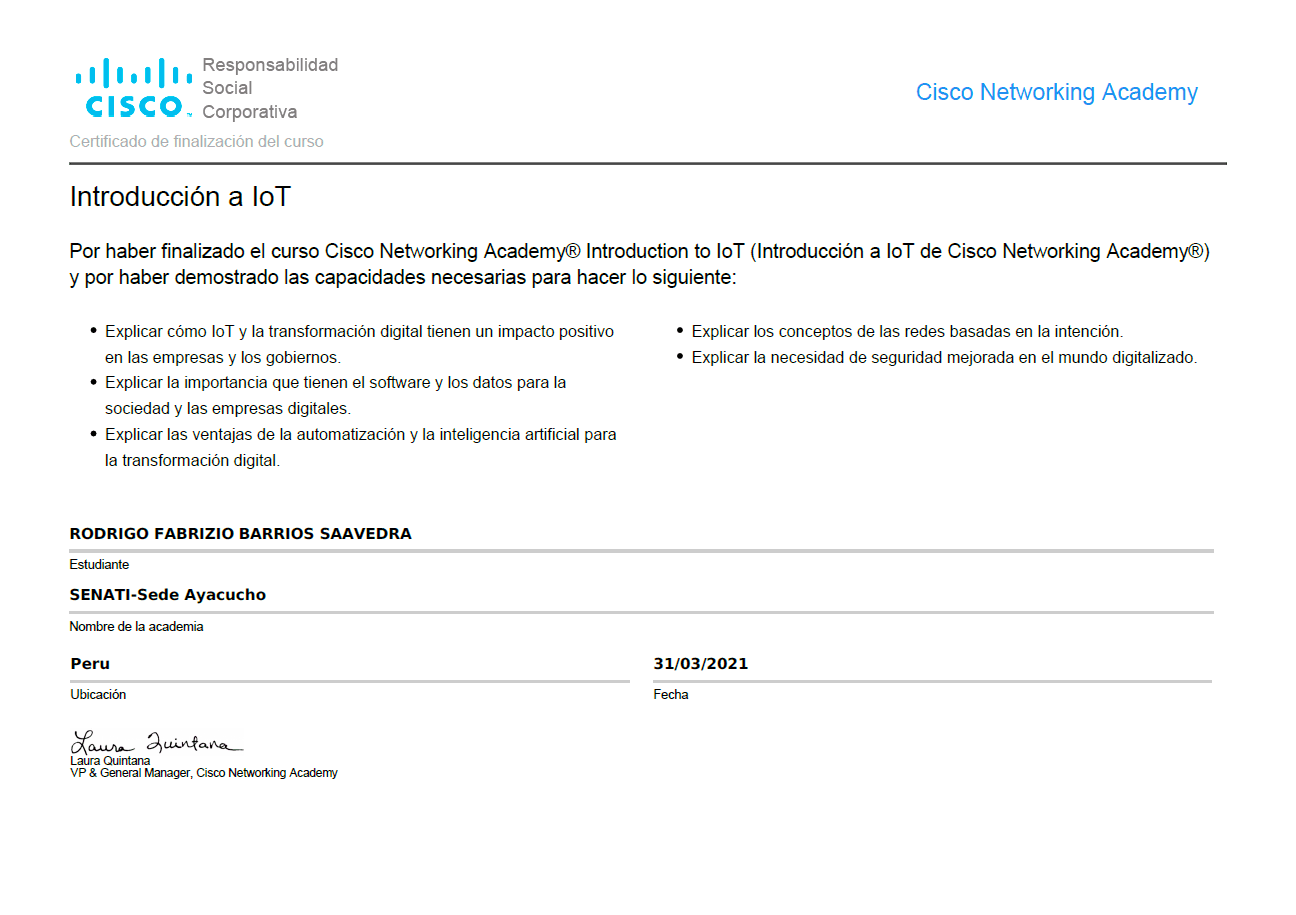The image size is (1296, 915).
Task: Click the Fecha label
Action: click(x=670, y=694)
